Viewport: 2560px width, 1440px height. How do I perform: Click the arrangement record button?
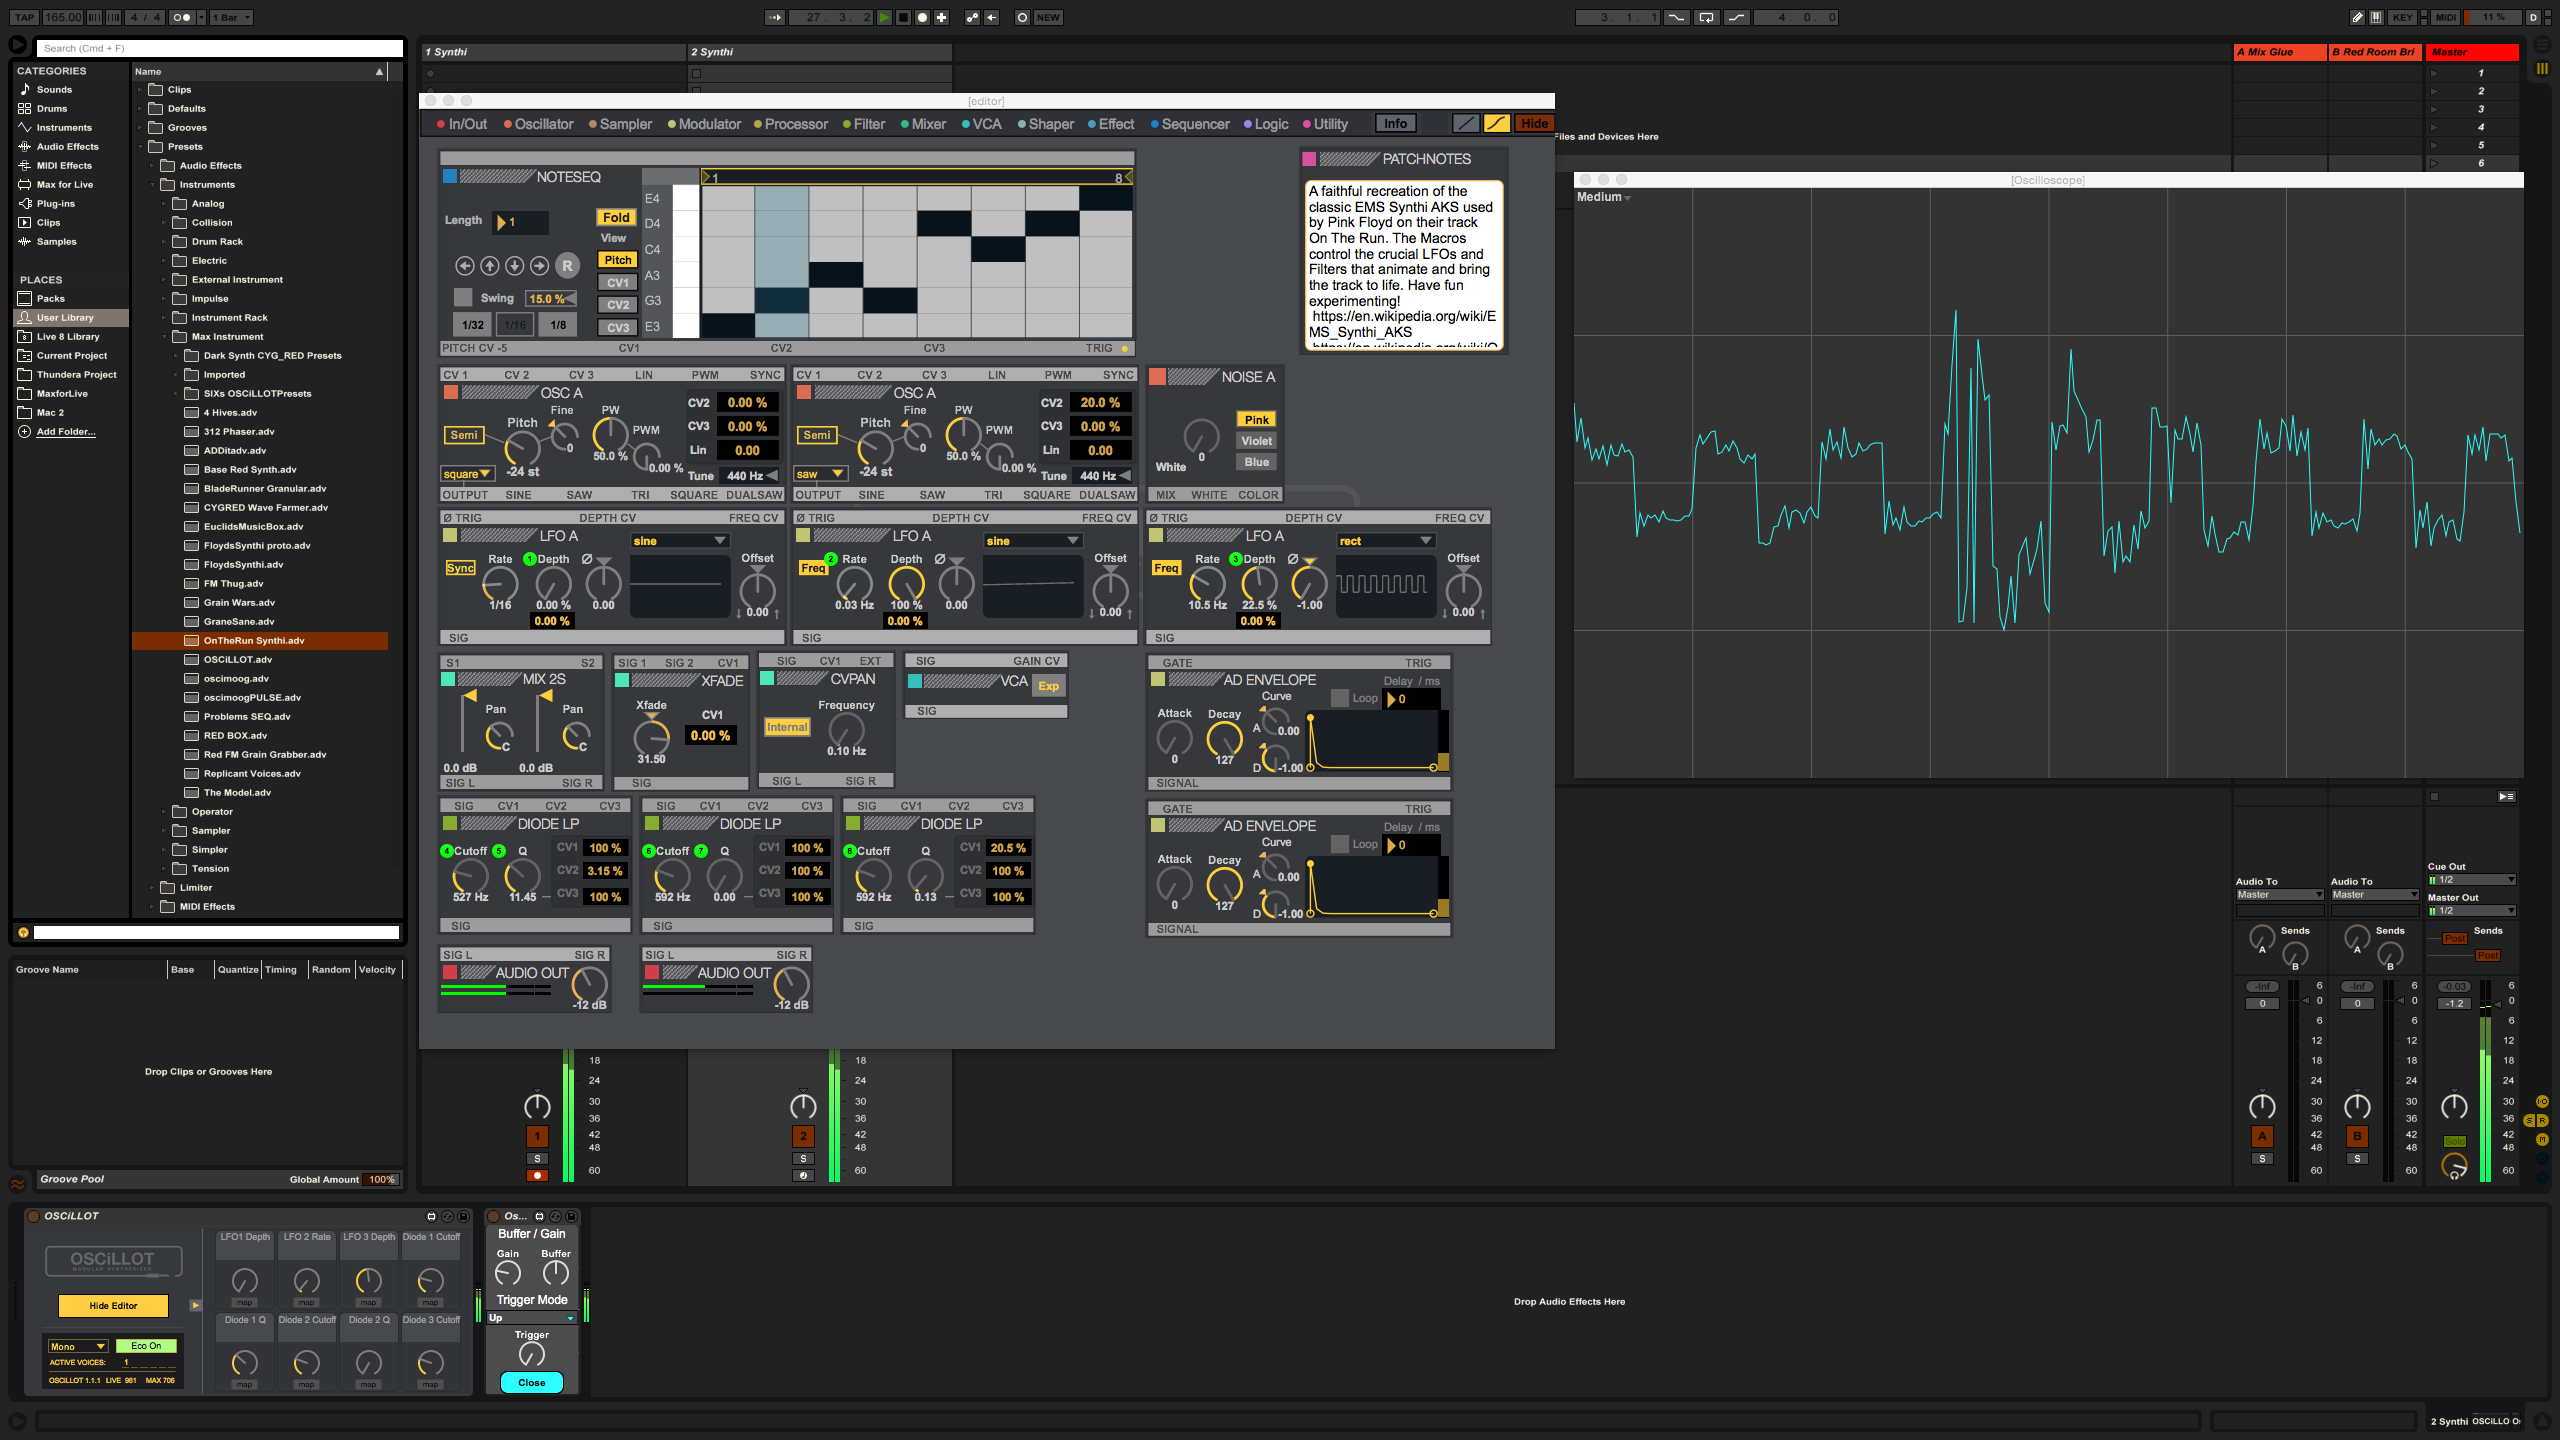(x=922, y=17)
